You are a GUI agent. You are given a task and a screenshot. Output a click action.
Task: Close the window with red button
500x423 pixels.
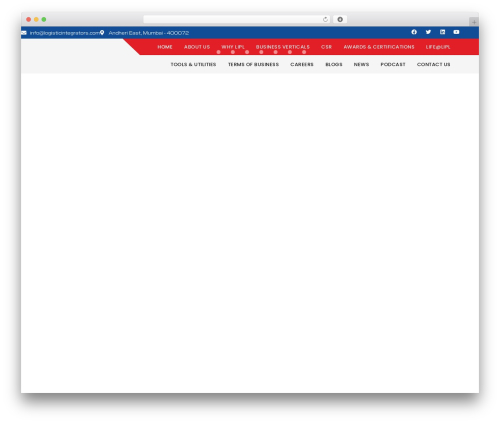[x=29, y=19]
